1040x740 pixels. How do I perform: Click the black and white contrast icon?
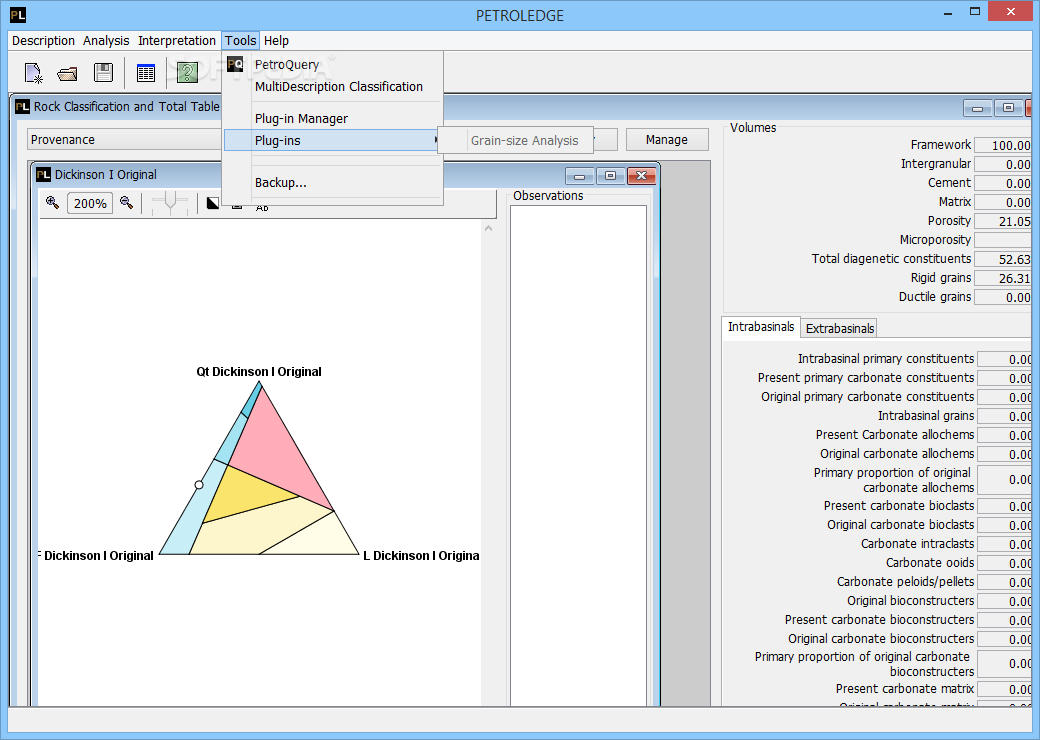click(212, 203)
